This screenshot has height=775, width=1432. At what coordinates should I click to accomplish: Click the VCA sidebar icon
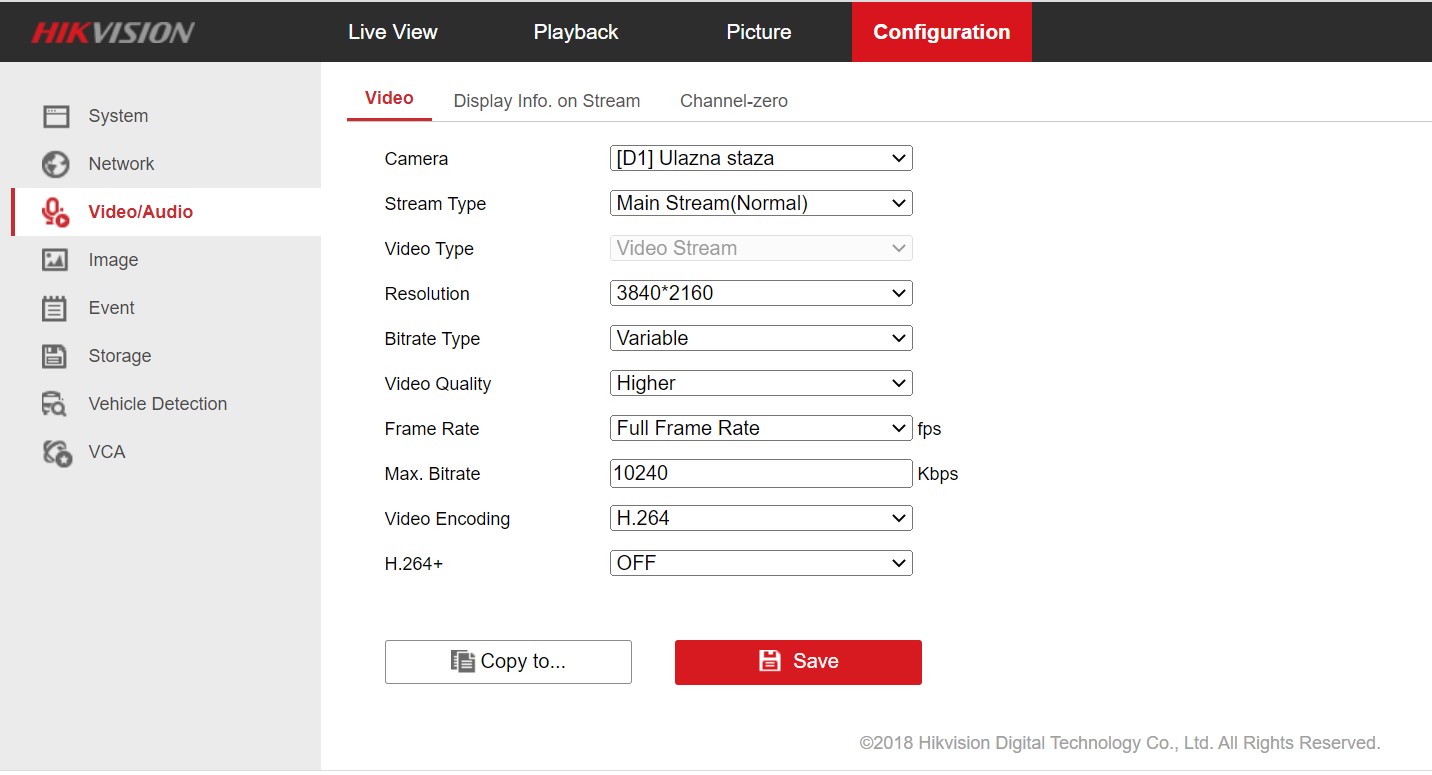57,453
